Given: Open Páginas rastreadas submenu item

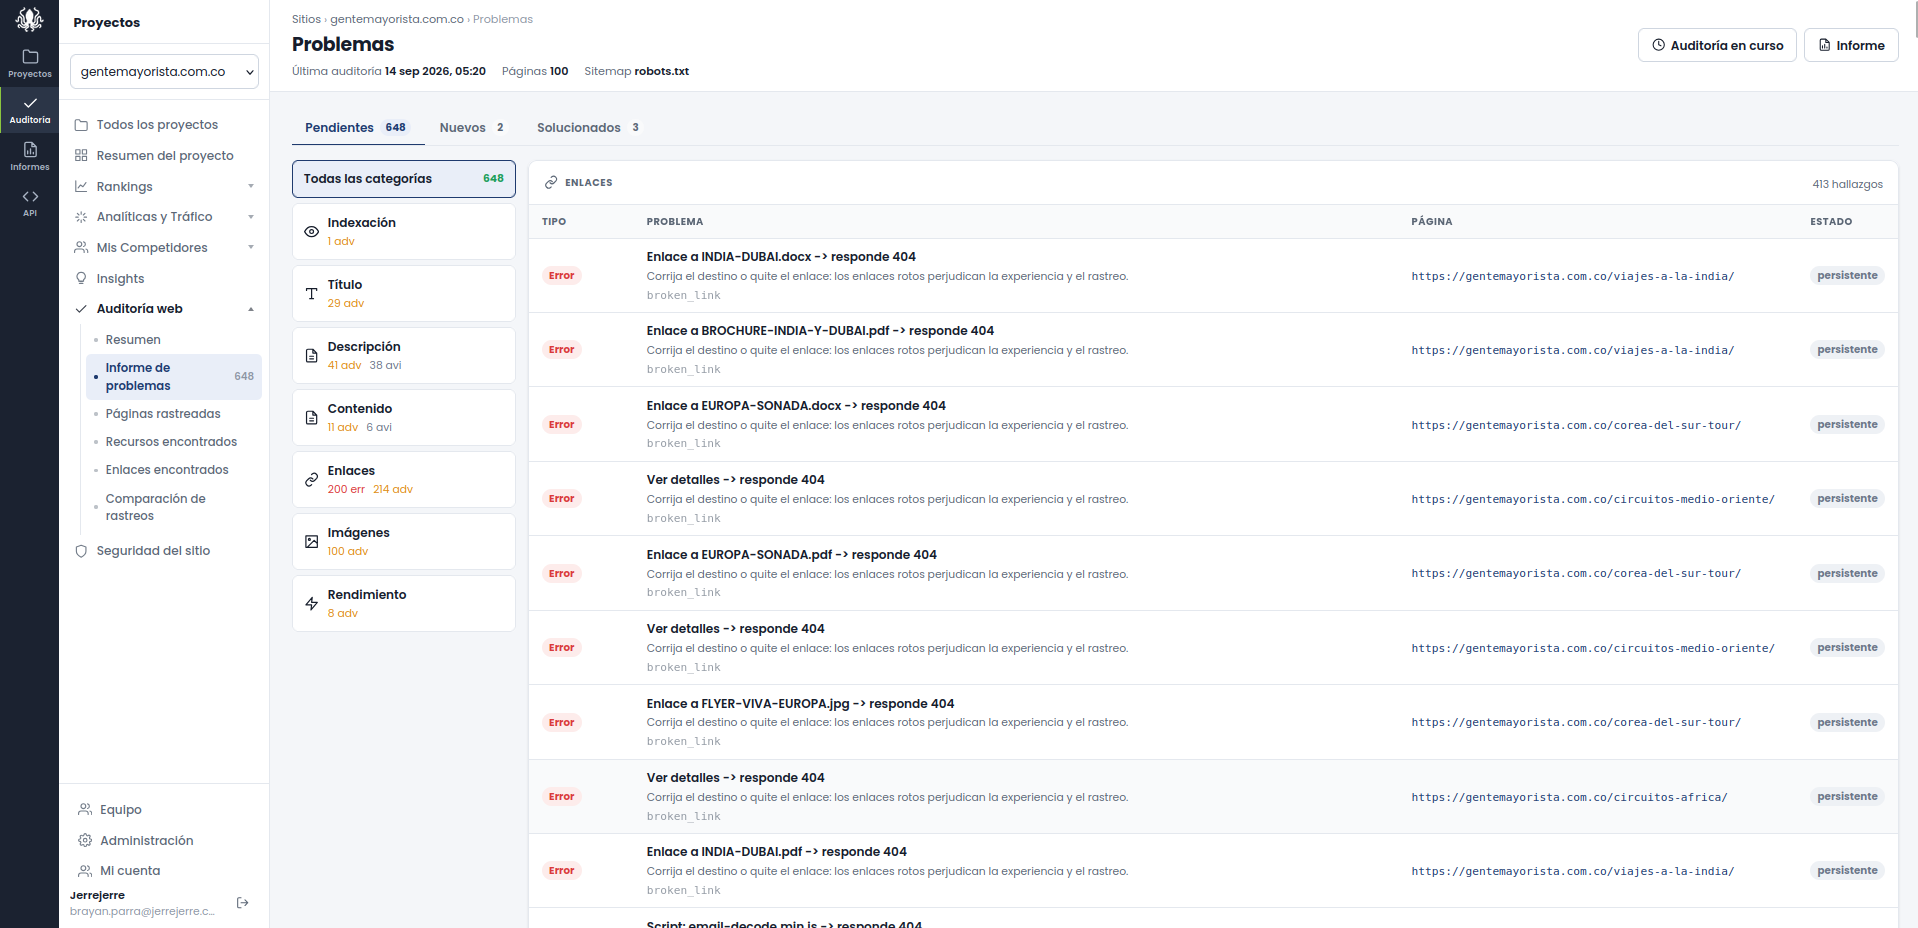Looking at the screenshot, I should (163, 414).
